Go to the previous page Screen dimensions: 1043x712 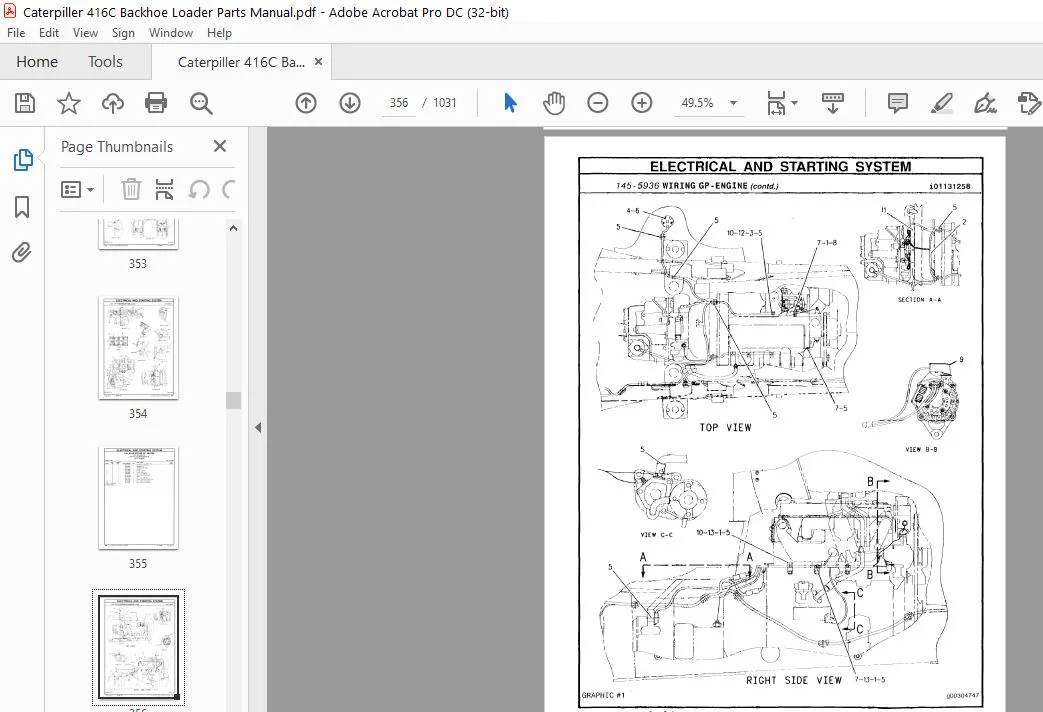point(306,103)
